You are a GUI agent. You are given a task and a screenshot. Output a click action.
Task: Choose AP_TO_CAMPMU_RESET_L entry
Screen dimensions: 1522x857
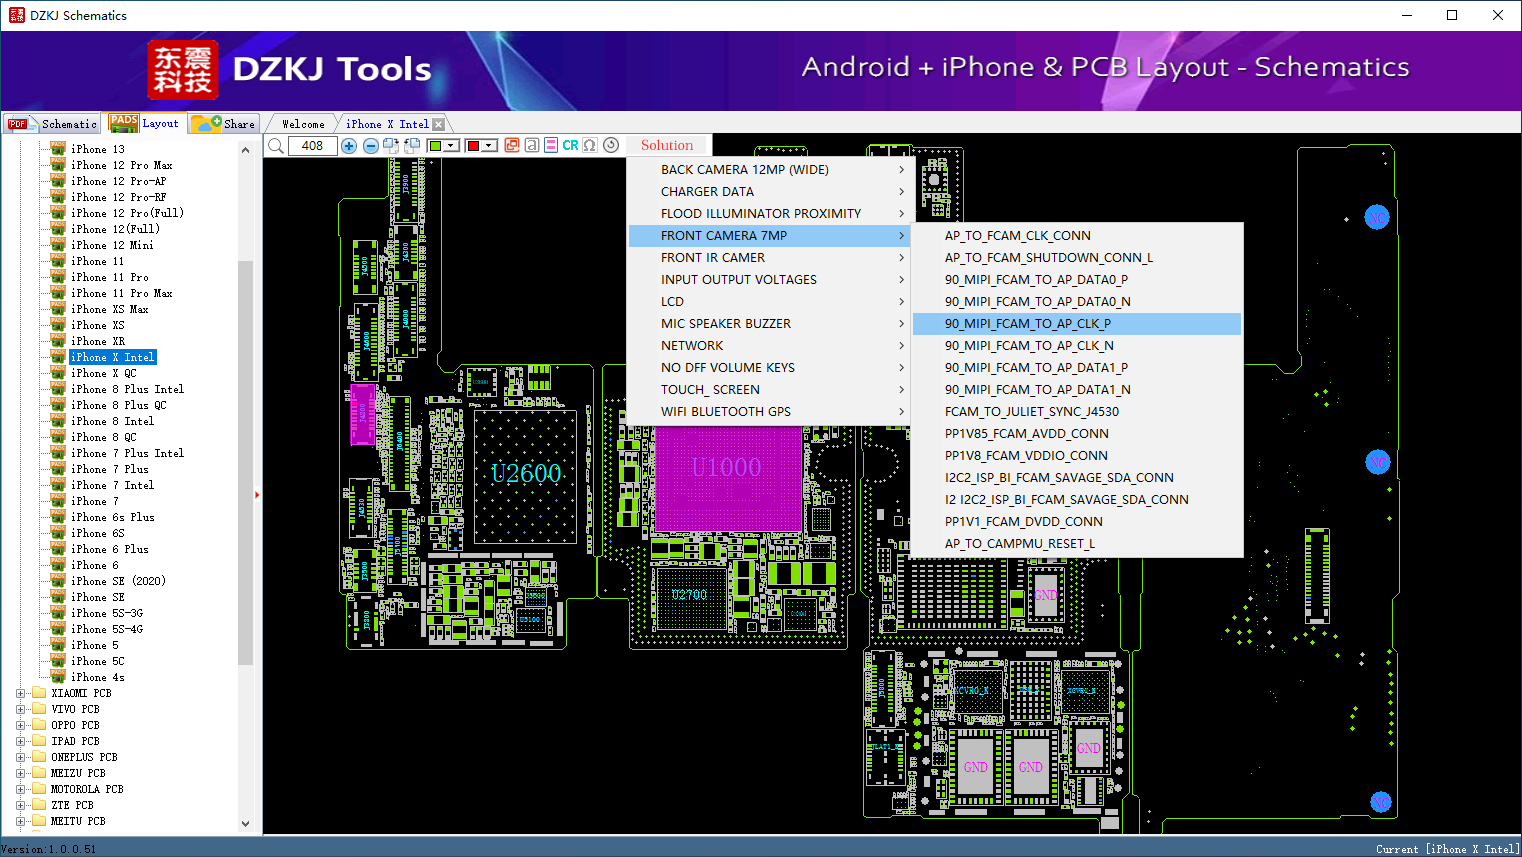click(x=1077, y=544)
